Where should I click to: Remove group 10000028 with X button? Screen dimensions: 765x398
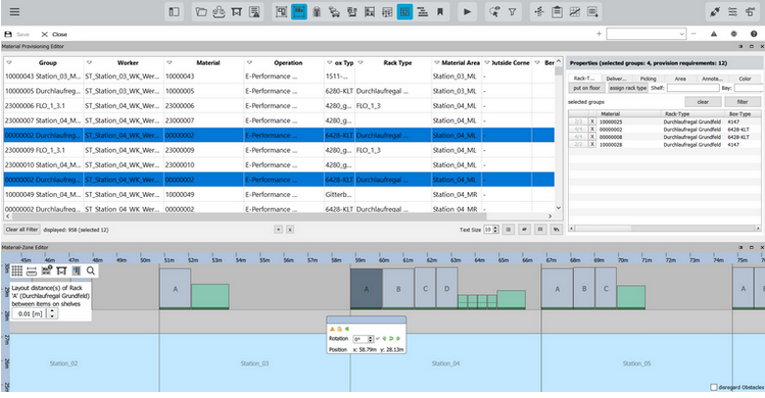coord(592,145)
